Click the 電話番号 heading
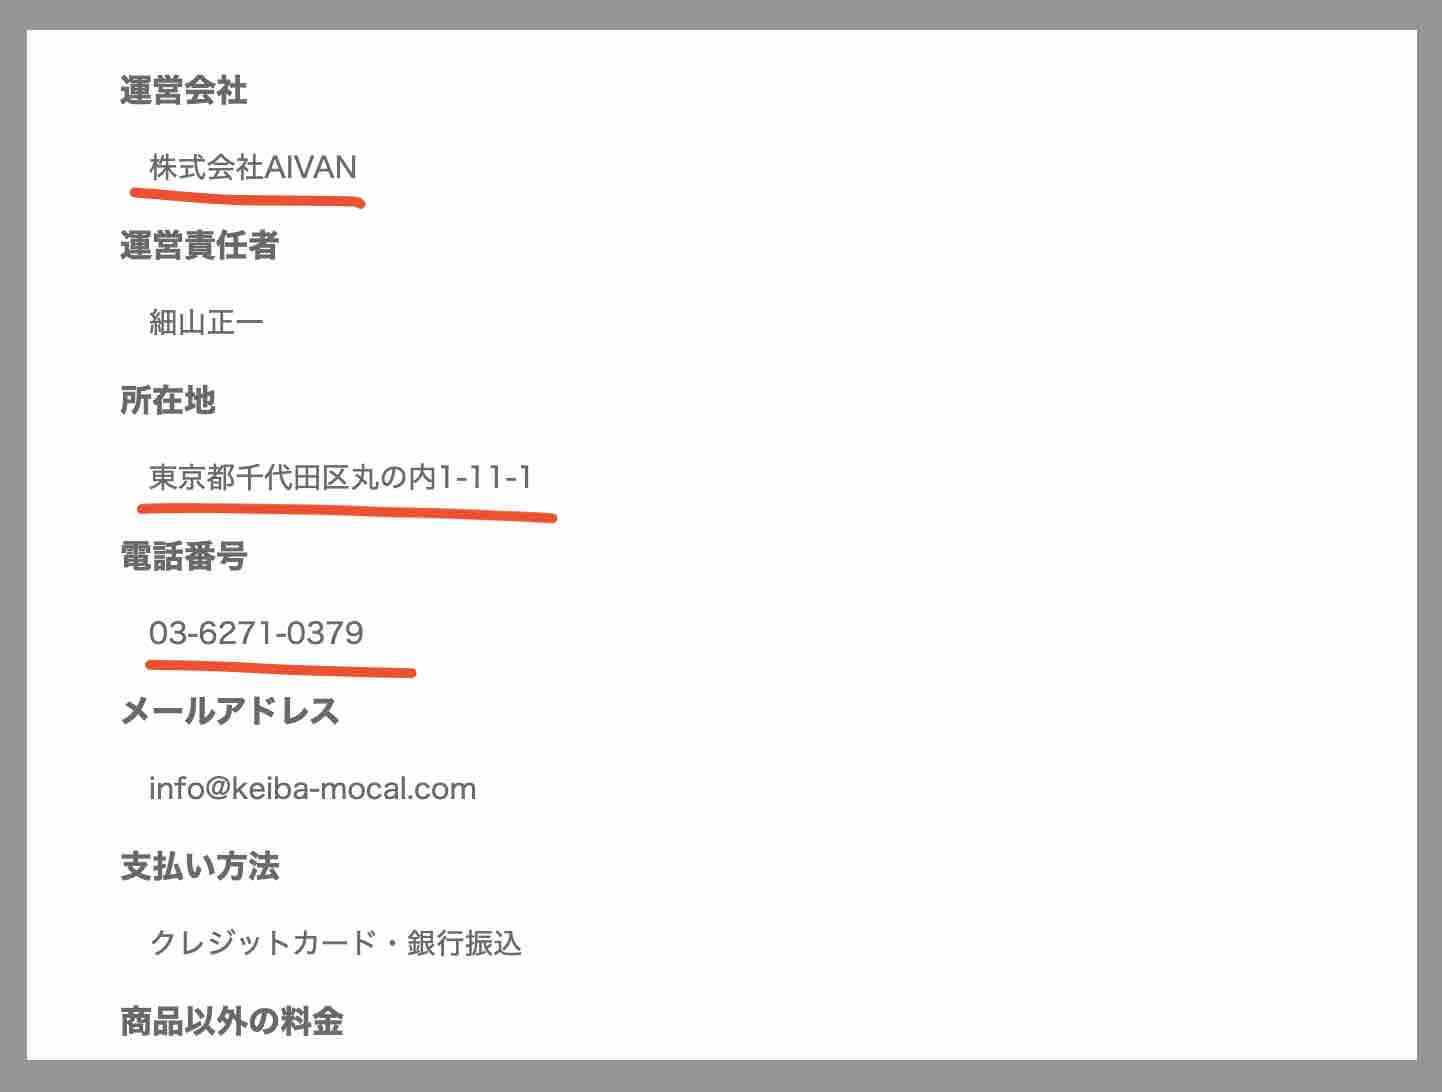This screenshot has height=1092, width=1442. coord(183,556)
